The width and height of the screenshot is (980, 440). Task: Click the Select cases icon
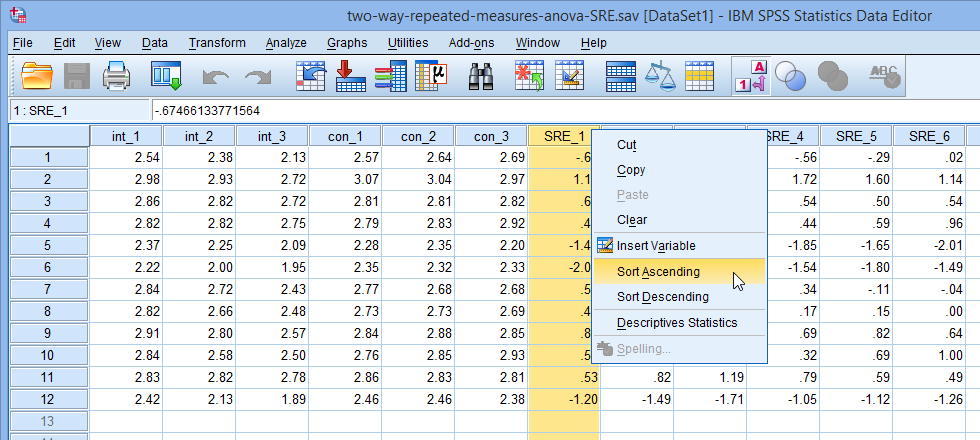tap(700, 76)
